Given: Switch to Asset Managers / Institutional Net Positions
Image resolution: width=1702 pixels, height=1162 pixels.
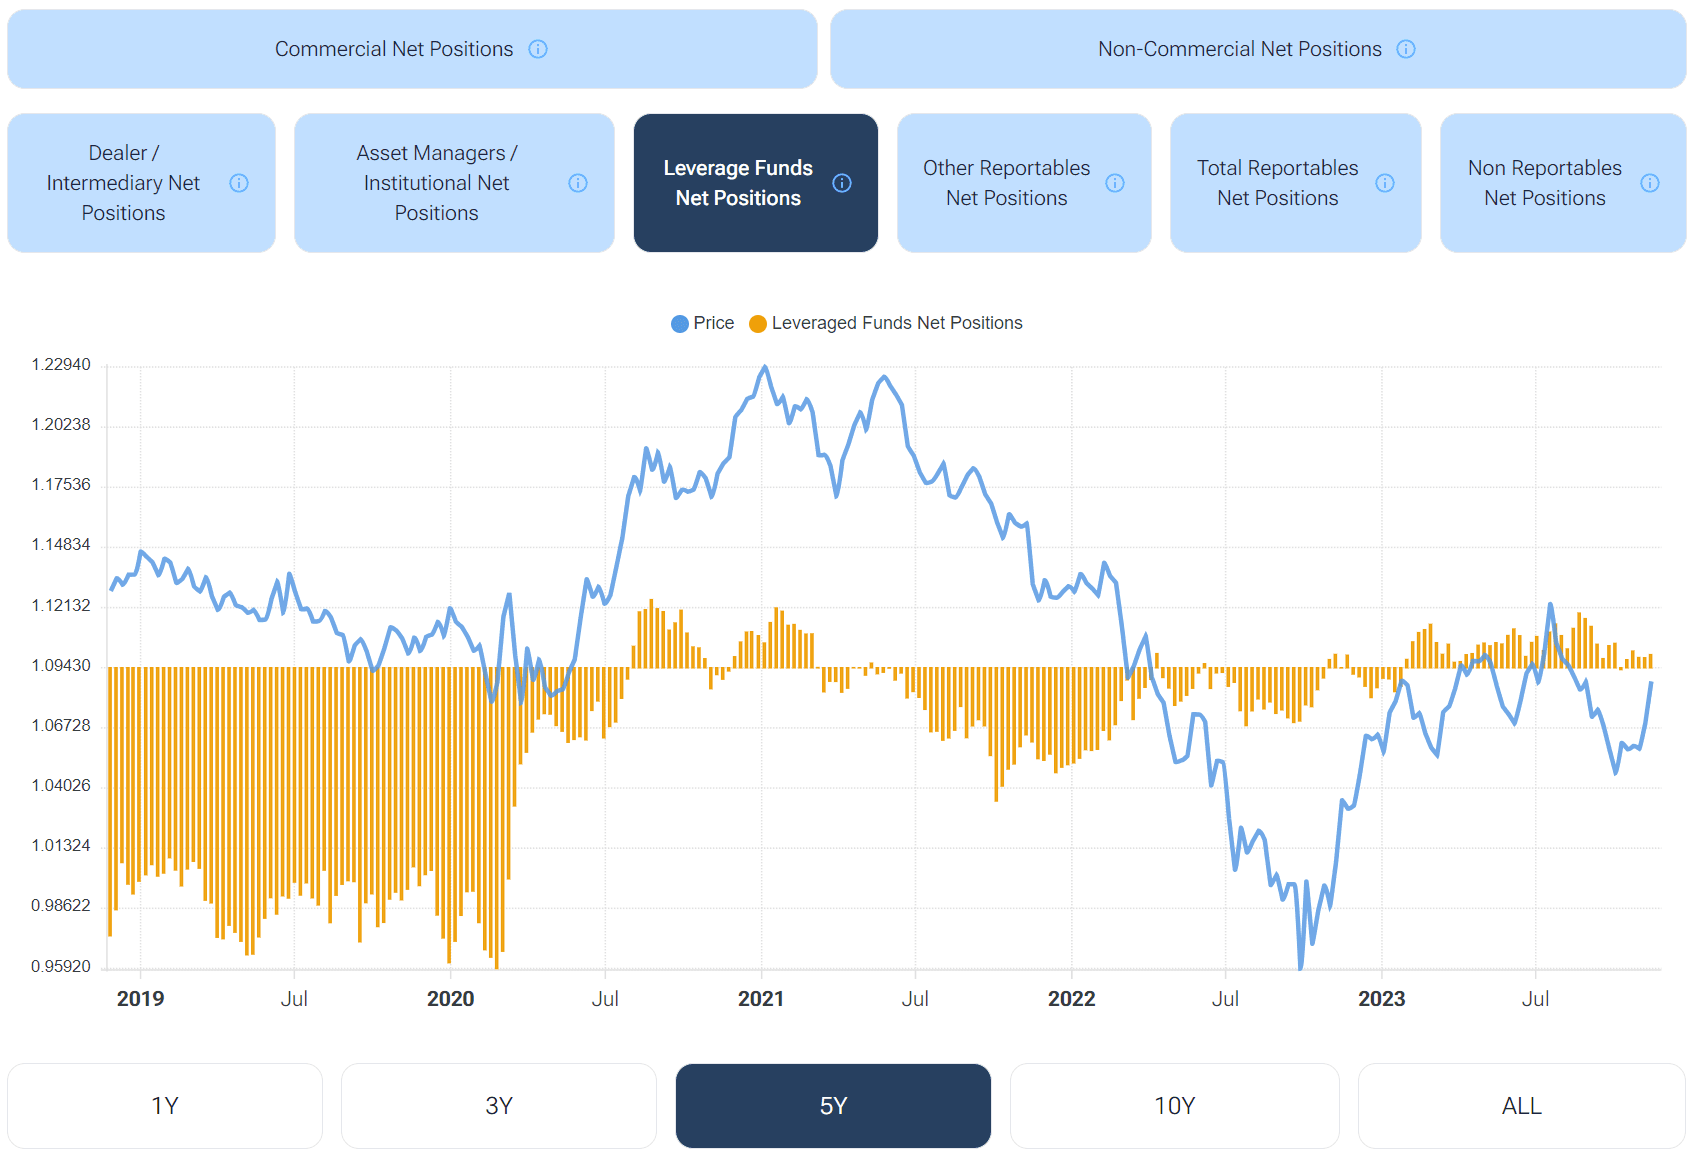Looking at the screenshot, I should [x=454, y=183].
